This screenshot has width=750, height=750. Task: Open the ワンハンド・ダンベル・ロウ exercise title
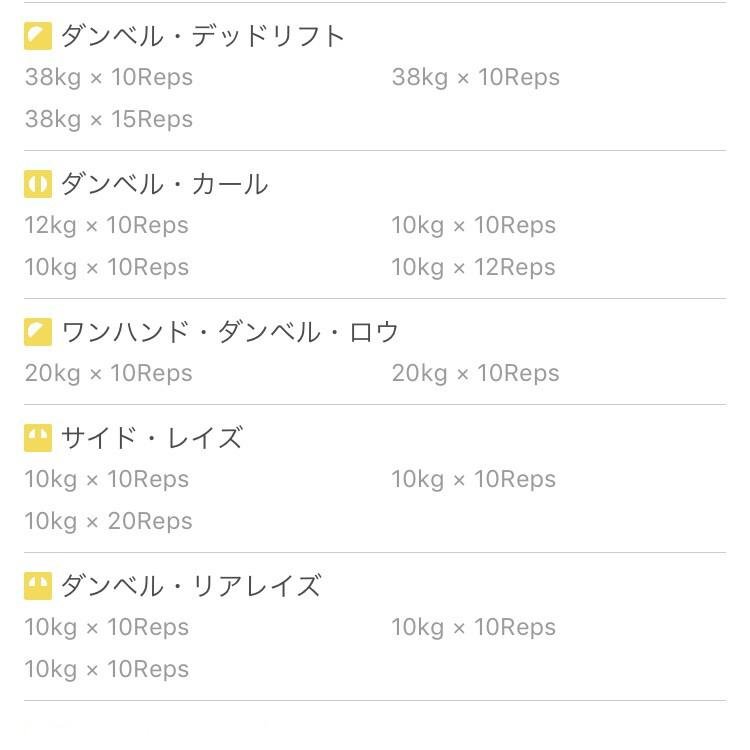coord(230,332)
